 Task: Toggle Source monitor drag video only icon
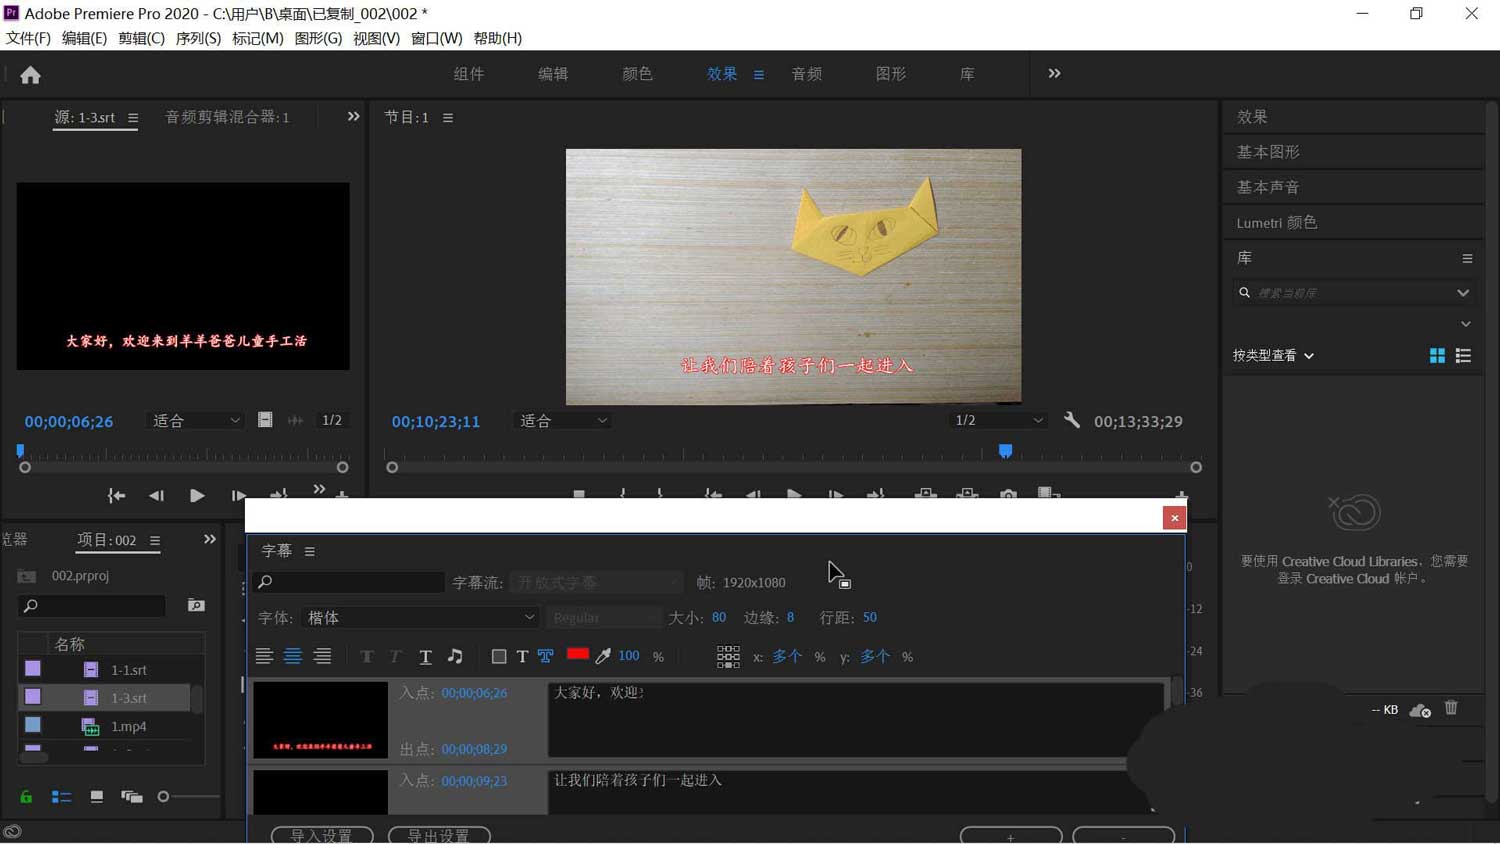click(x=265, y=420)
